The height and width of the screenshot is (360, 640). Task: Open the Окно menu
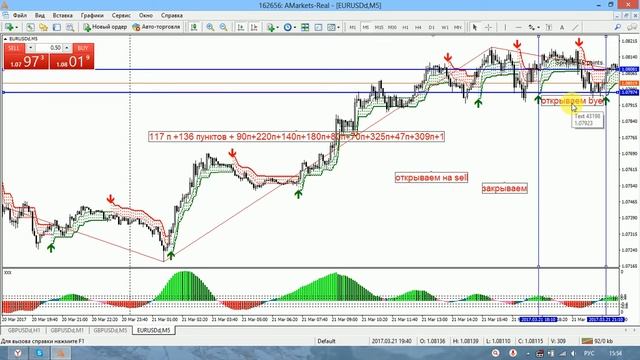(146, 15)
